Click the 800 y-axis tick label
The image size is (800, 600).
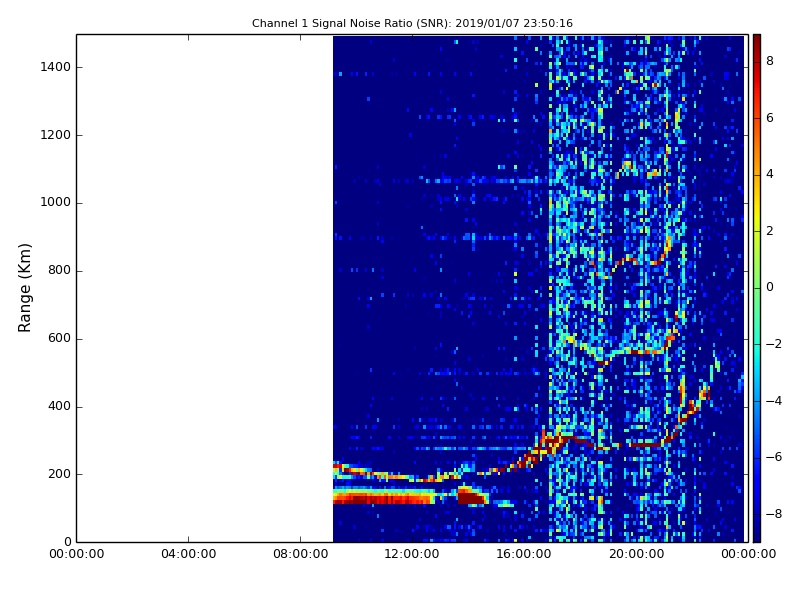59,270
